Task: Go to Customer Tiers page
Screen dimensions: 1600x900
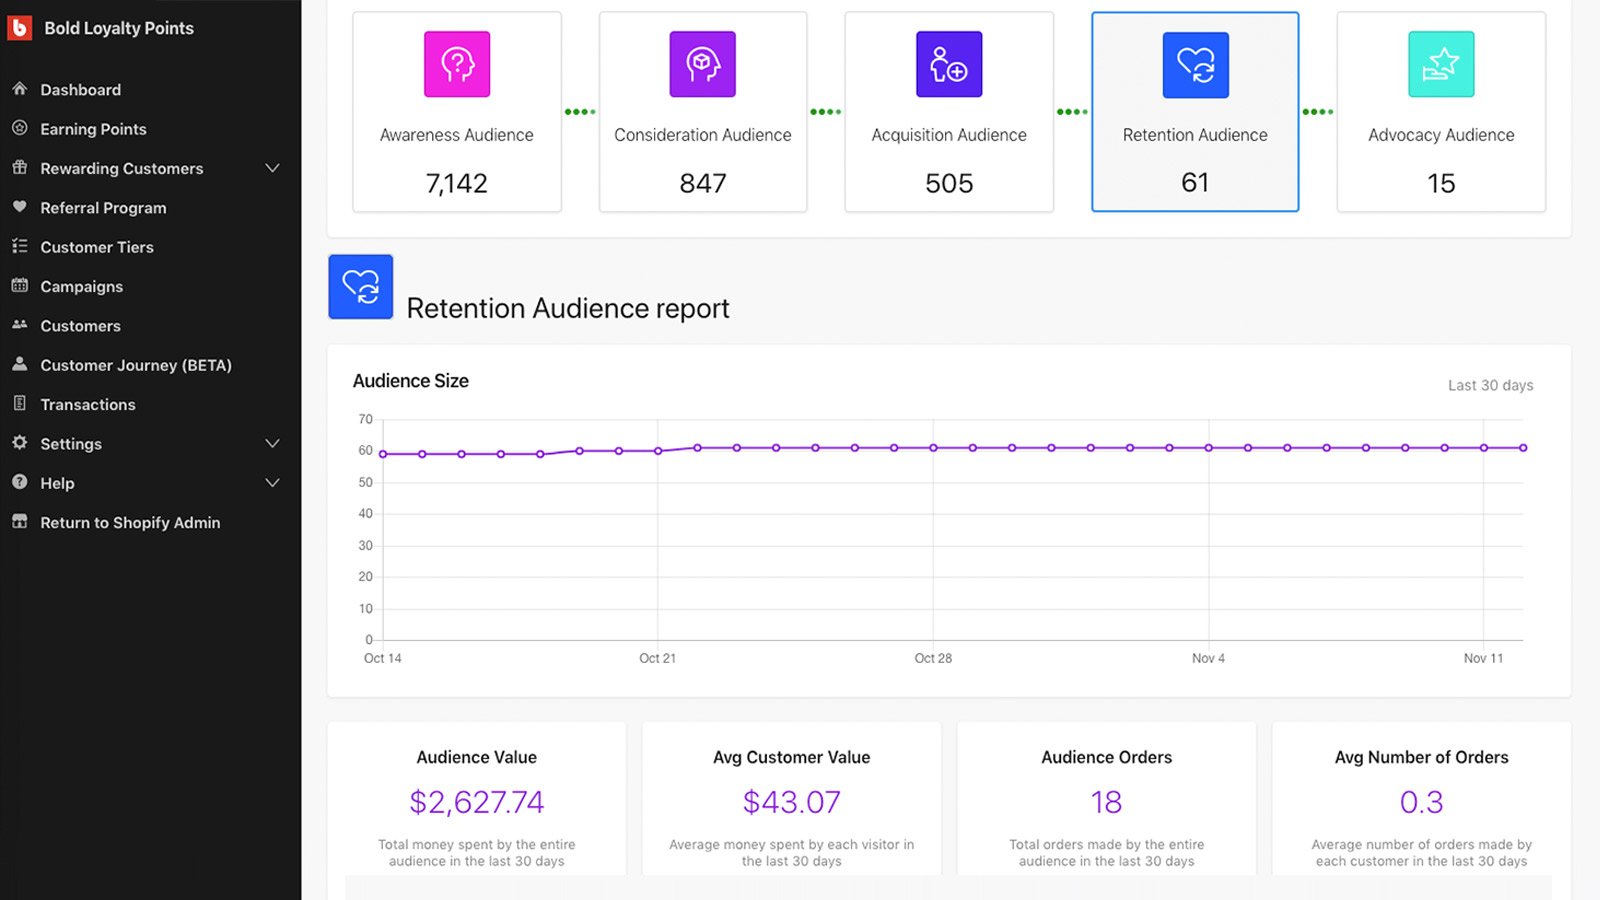Action: 97,247
